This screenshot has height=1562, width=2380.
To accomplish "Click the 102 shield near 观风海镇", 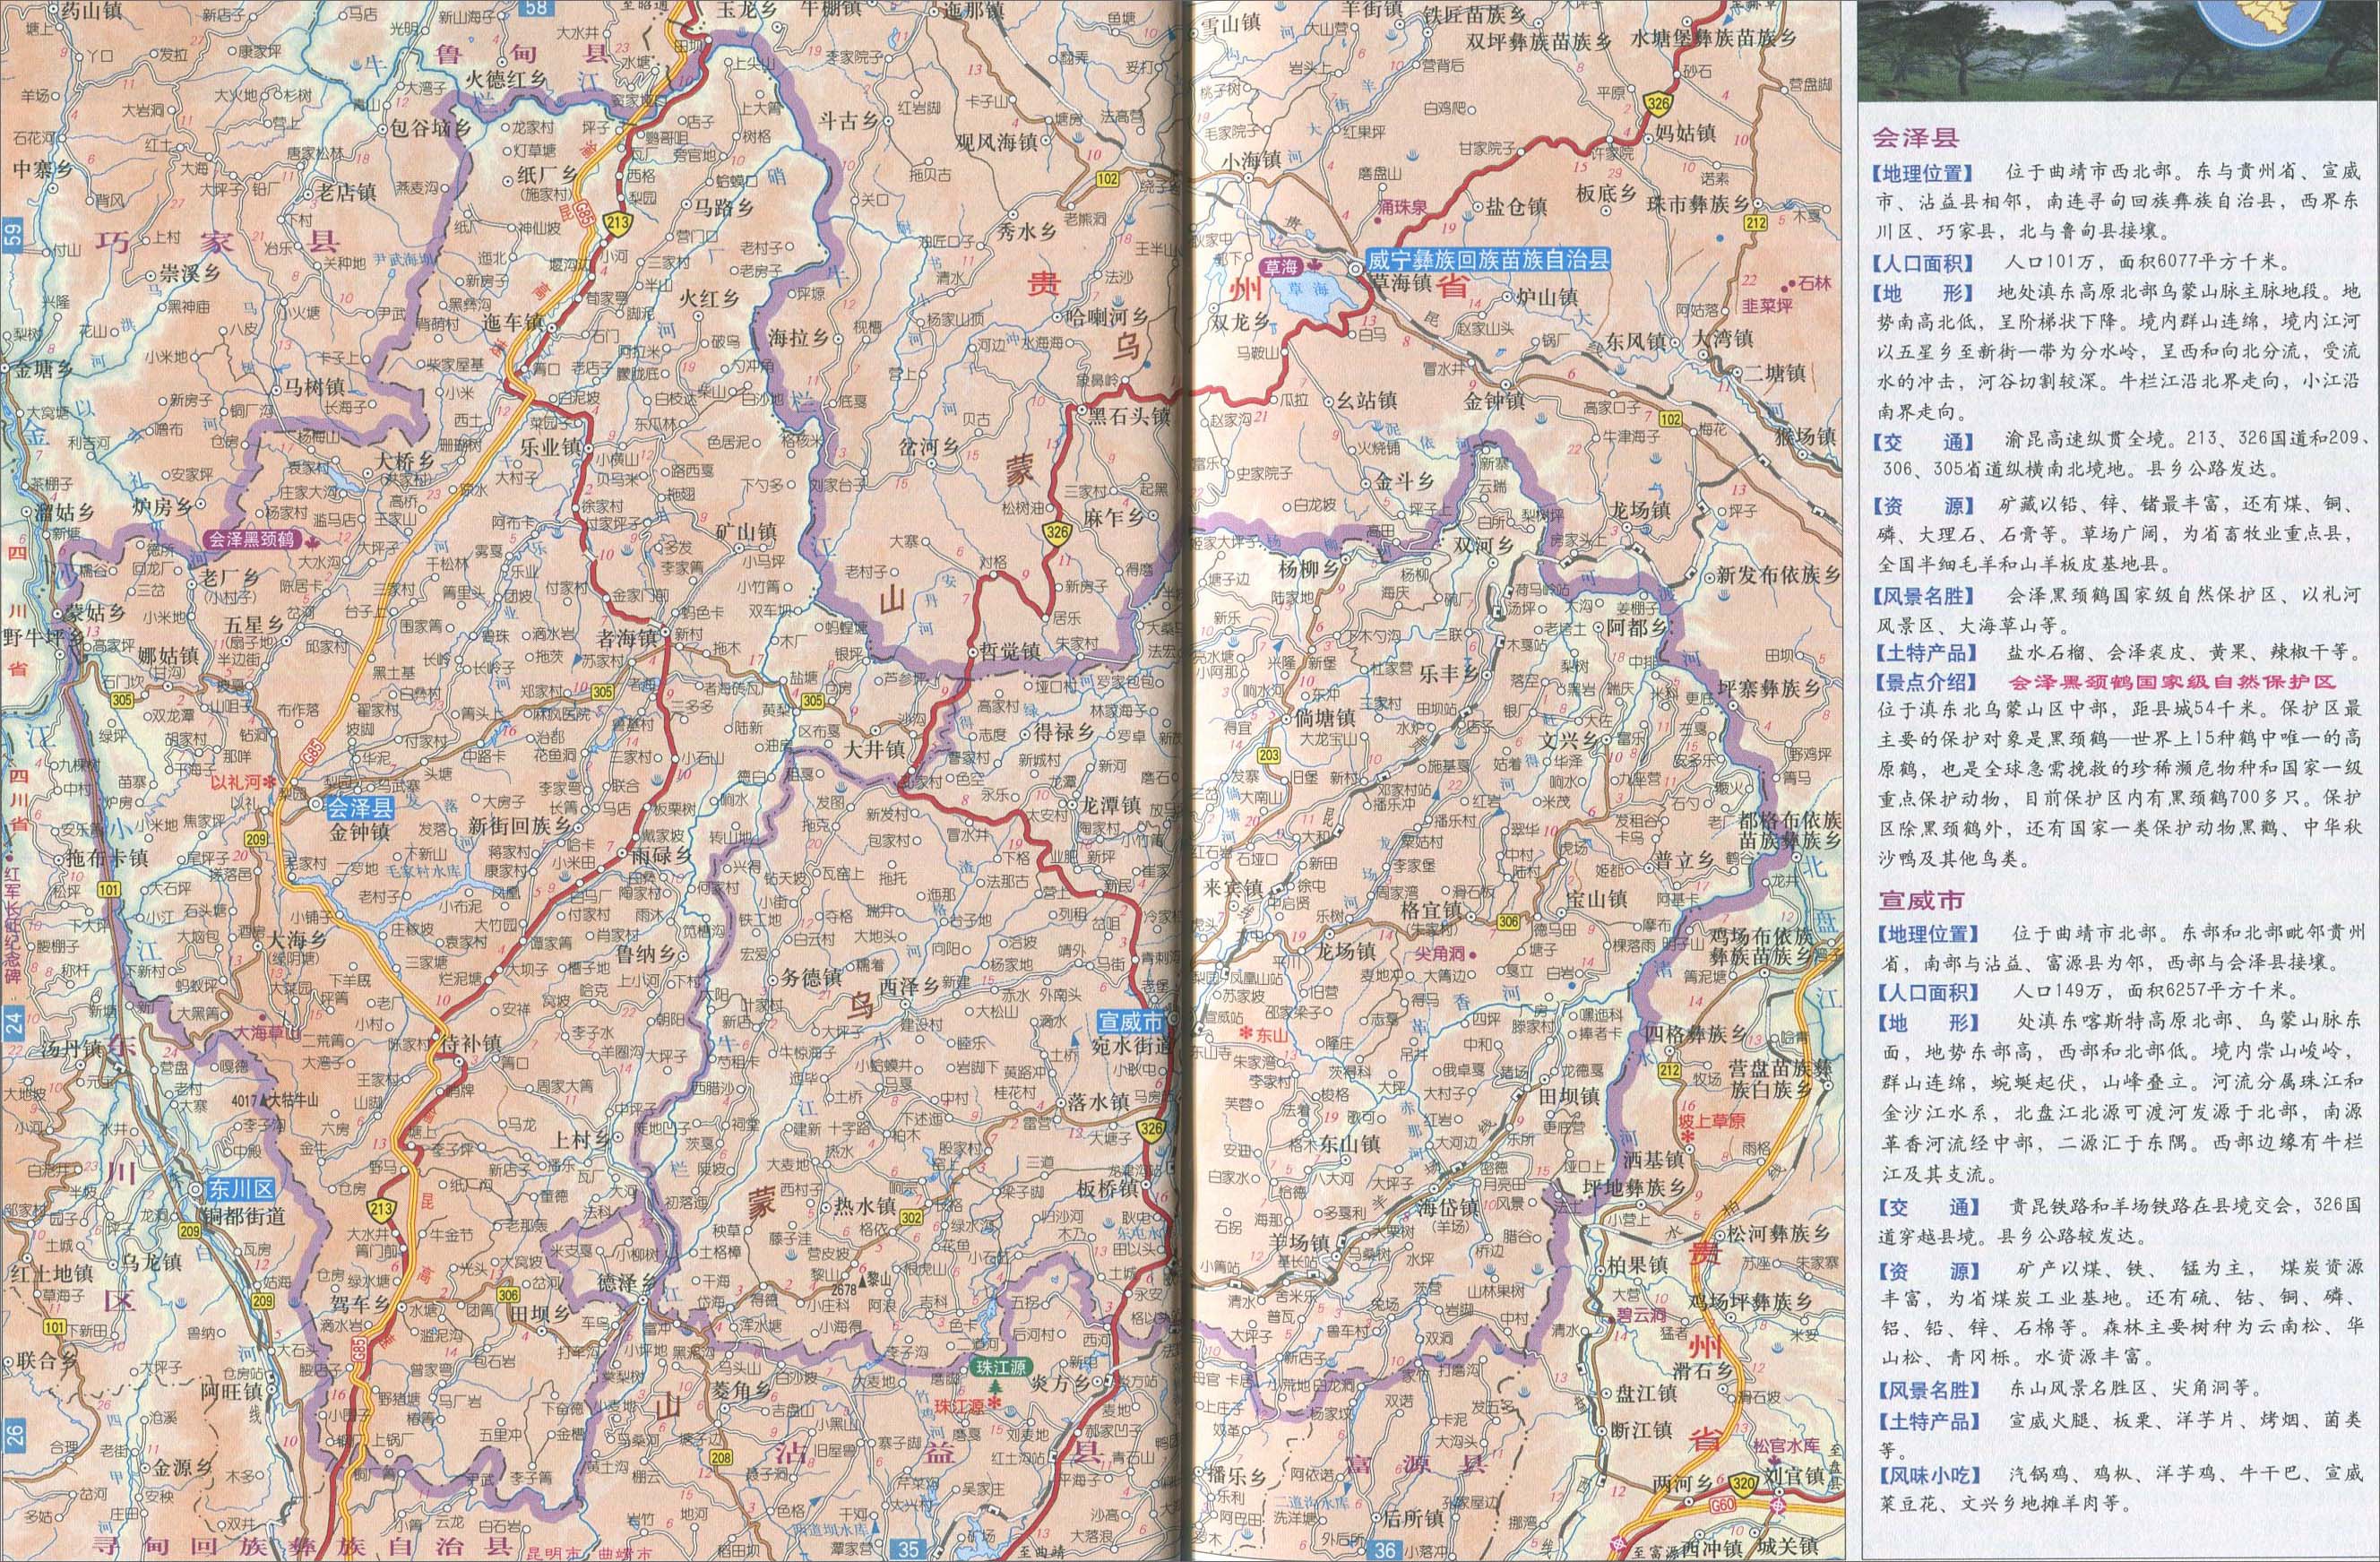I will 1106,180.
